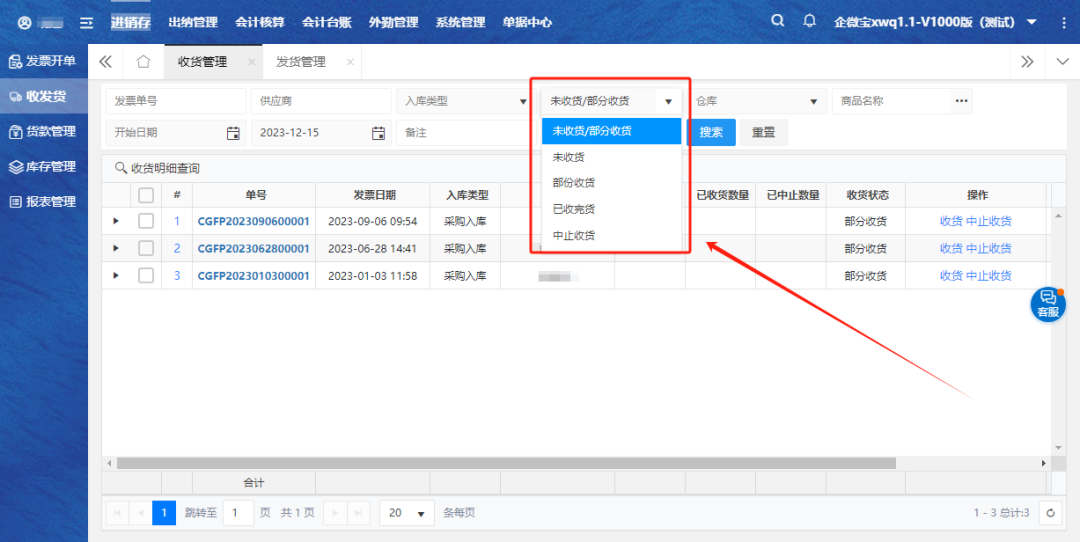The height and width of the screenshot is (542, 1080).
Task: Click 中止收货 link in first row
Action: [x=988, y=221]
